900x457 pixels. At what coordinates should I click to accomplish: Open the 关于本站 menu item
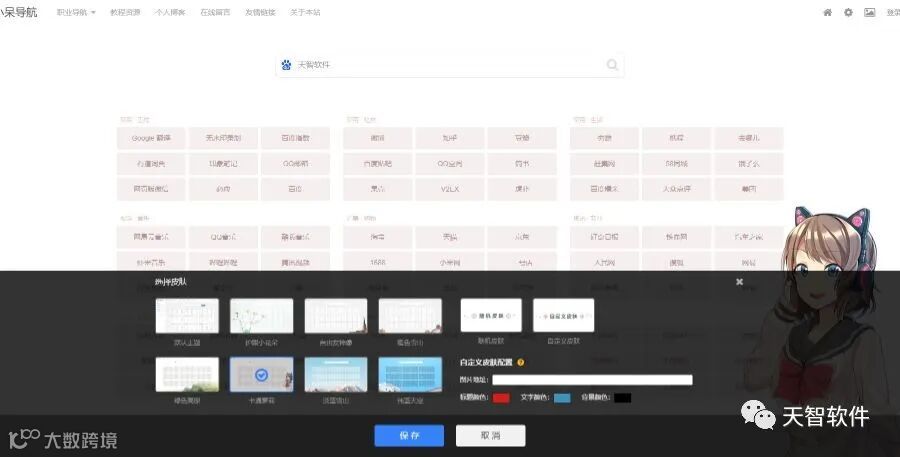click(305, 12)
